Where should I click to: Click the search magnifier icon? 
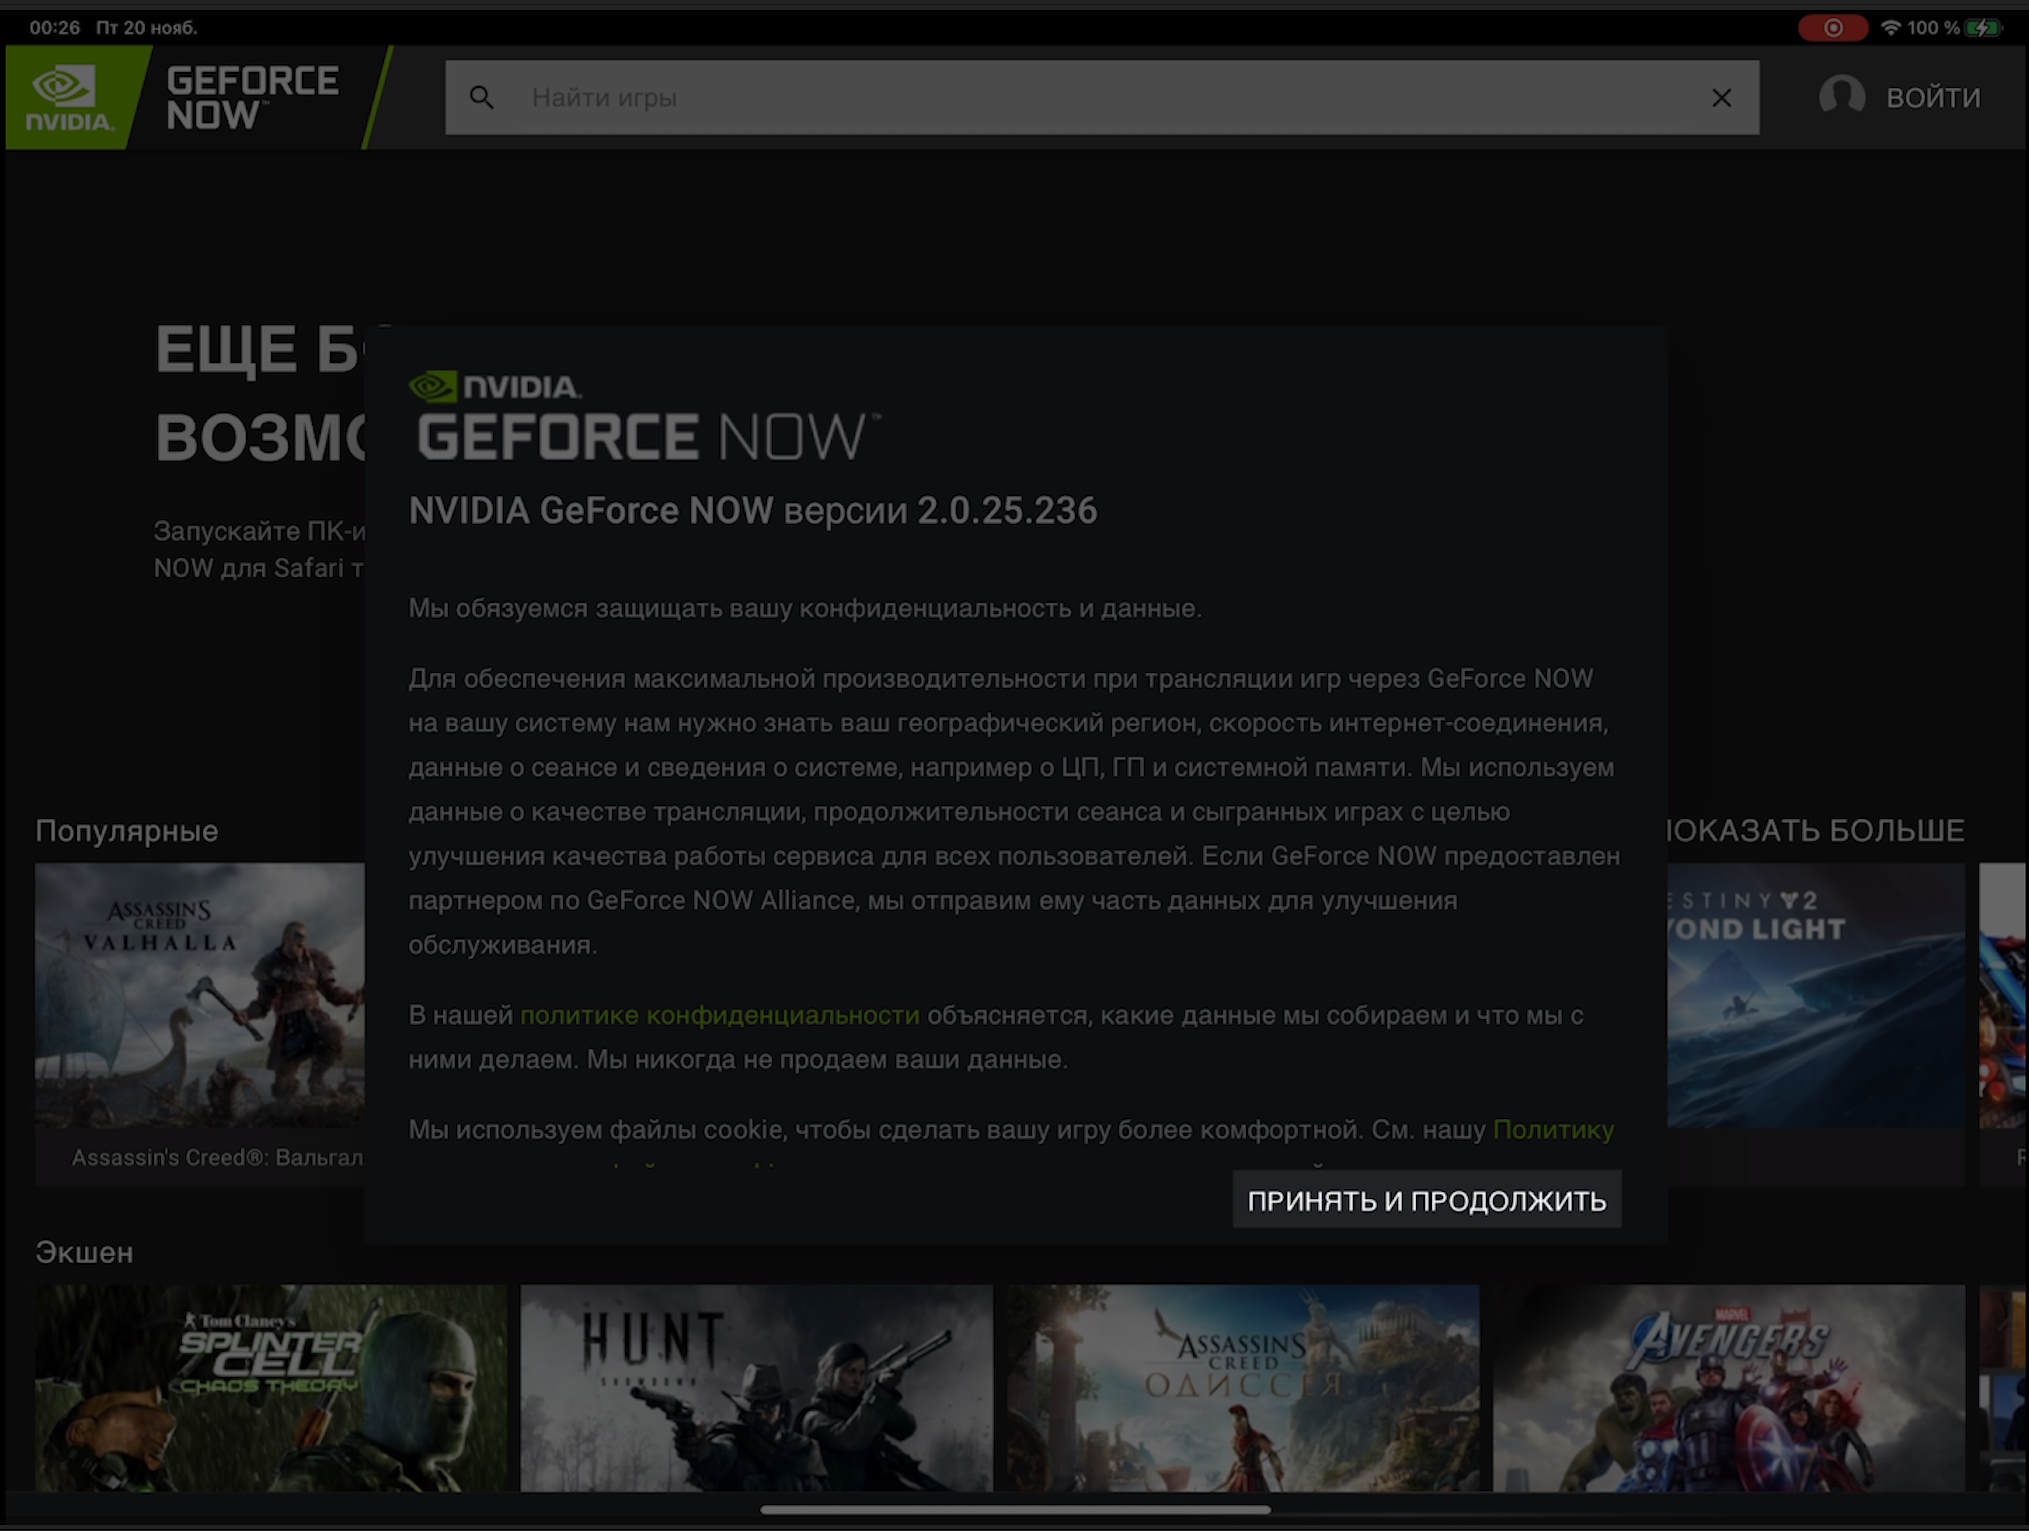pos(482,98)
